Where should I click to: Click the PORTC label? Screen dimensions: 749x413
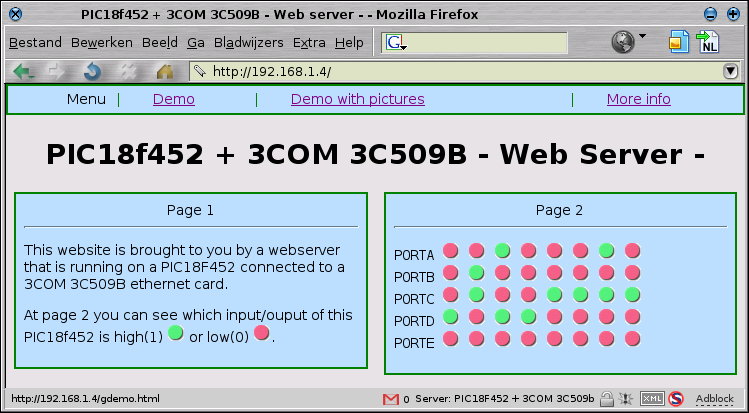coord(414,299)
